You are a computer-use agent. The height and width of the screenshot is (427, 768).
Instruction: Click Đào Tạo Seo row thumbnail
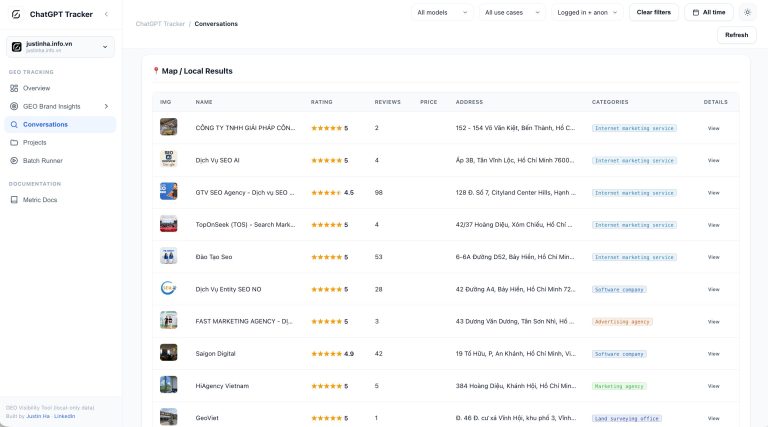(168, 256)
